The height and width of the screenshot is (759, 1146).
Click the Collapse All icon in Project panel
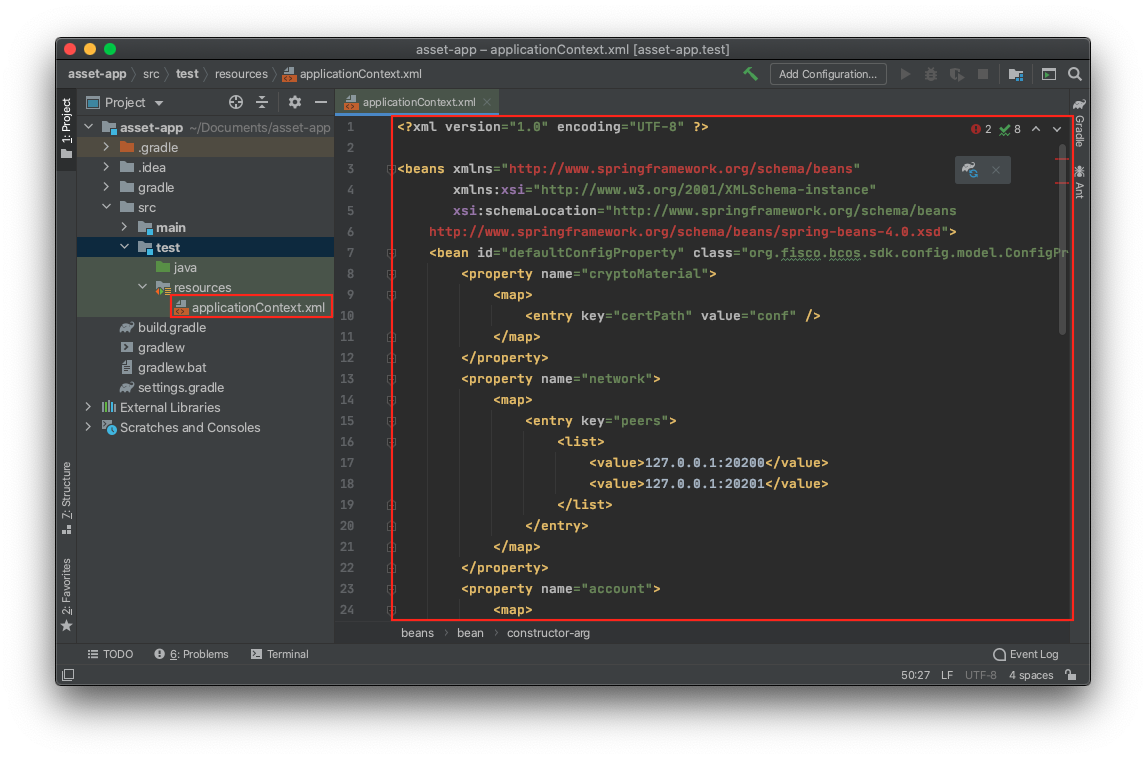click(262, 102)
